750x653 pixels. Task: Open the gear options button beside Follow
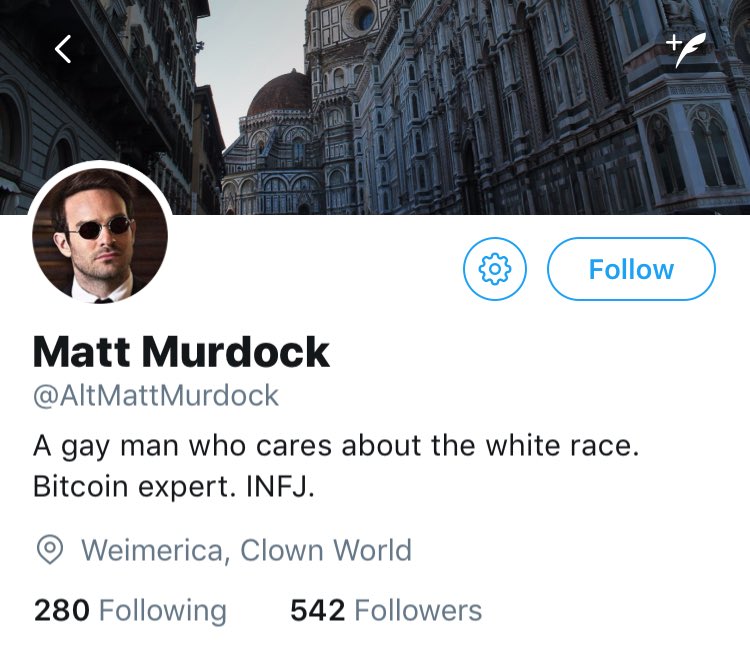(495, 269)
